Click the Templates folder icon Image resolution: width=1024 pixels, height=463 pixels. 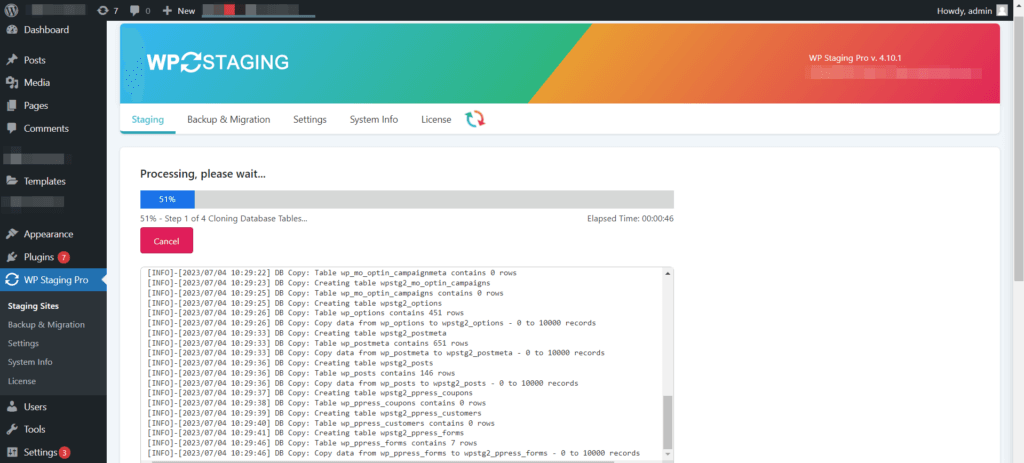click(x=12, y=182)
